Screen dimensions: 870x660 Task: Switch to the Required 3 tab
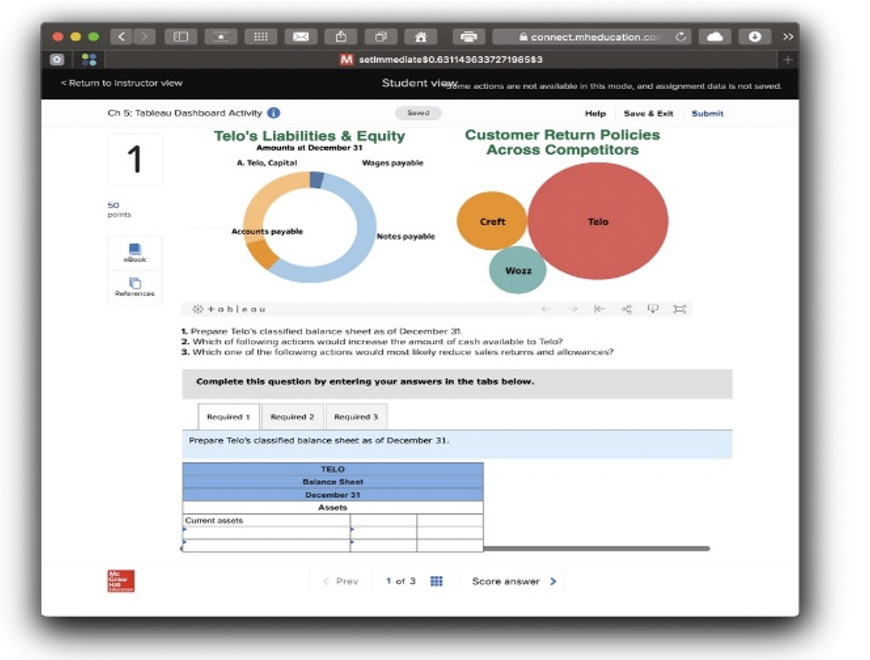[356, 417]
